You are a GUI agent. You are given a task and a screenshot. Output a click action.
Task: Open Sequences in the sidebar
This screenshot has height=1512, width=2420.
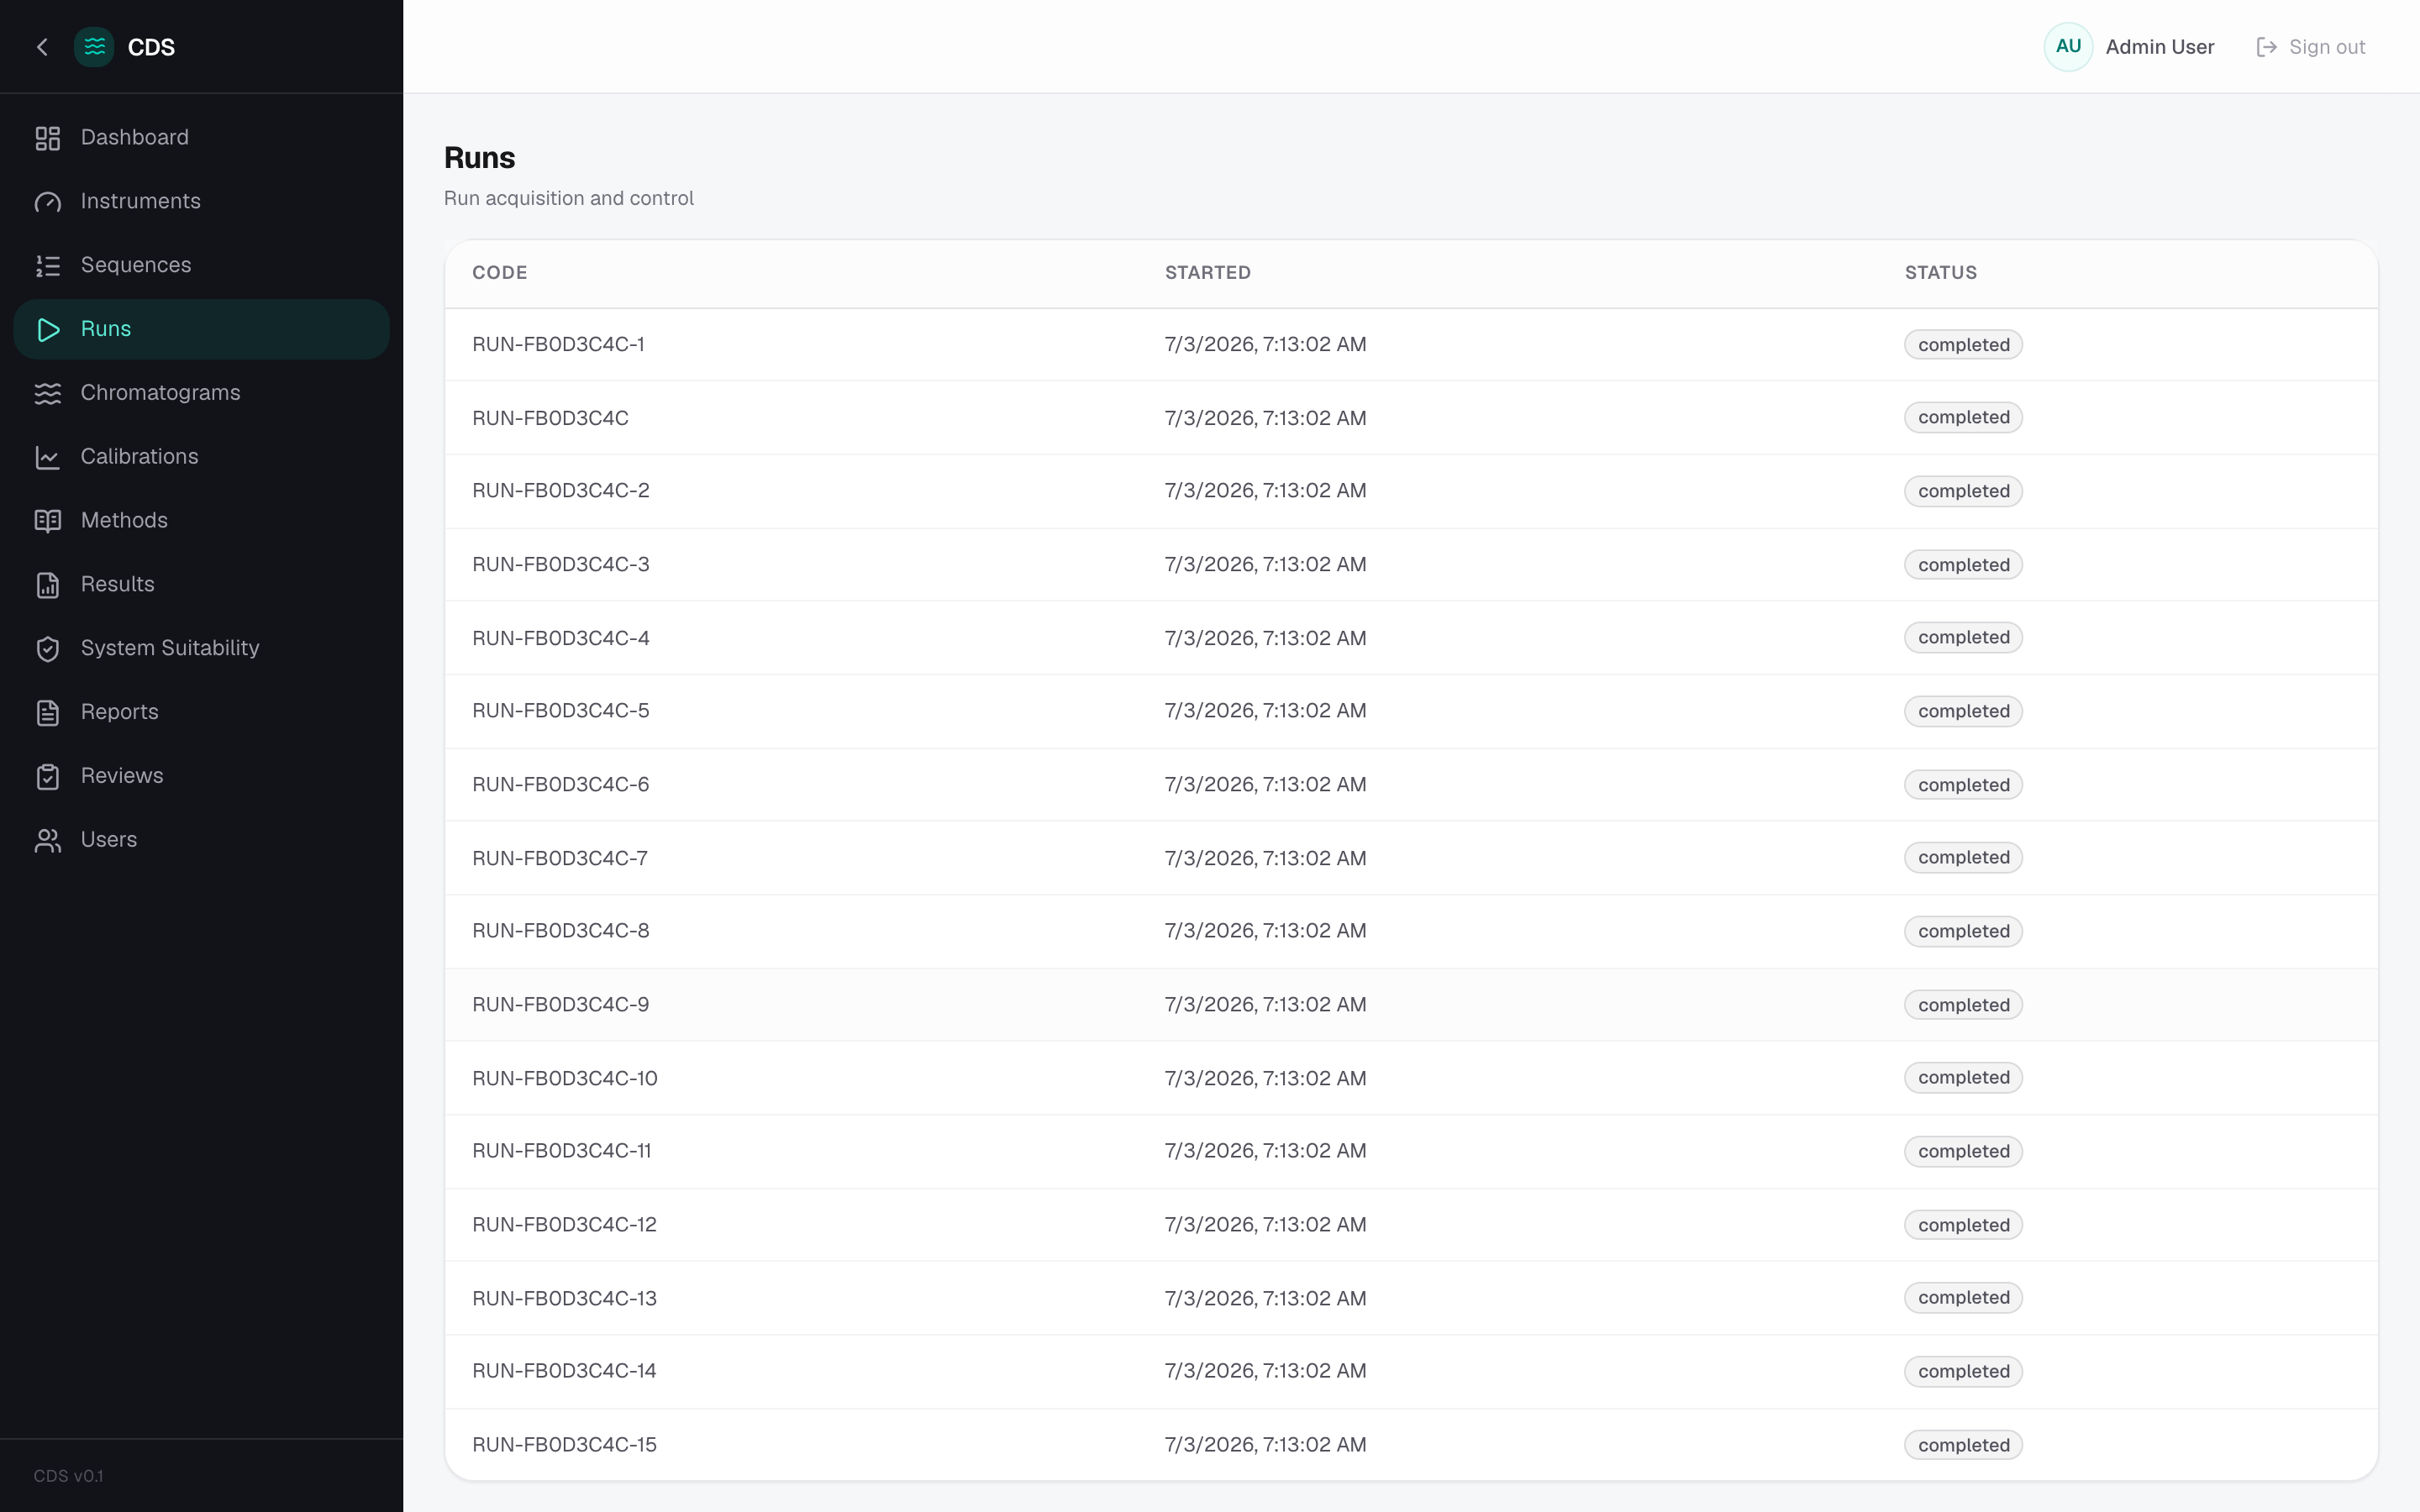201,266
